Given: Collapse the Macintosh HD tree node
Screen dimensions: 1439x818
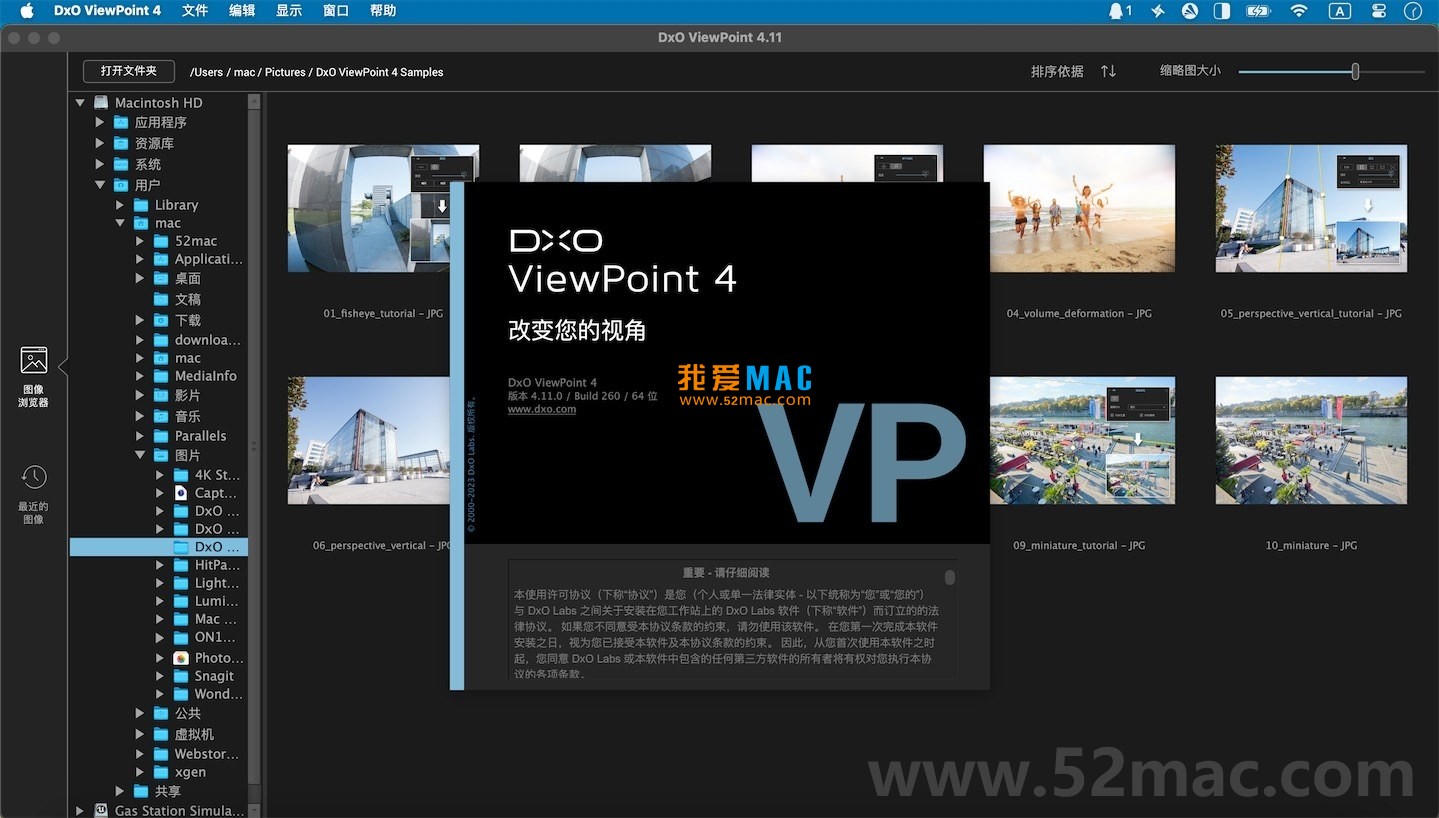Looking at the screenshot, I should pyautogui.click(x=80, y=102).
